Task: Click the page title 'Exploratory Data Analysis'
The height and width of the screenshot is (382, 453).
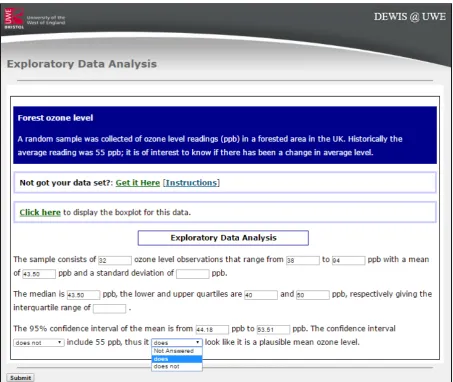Action: pos(82,64)
